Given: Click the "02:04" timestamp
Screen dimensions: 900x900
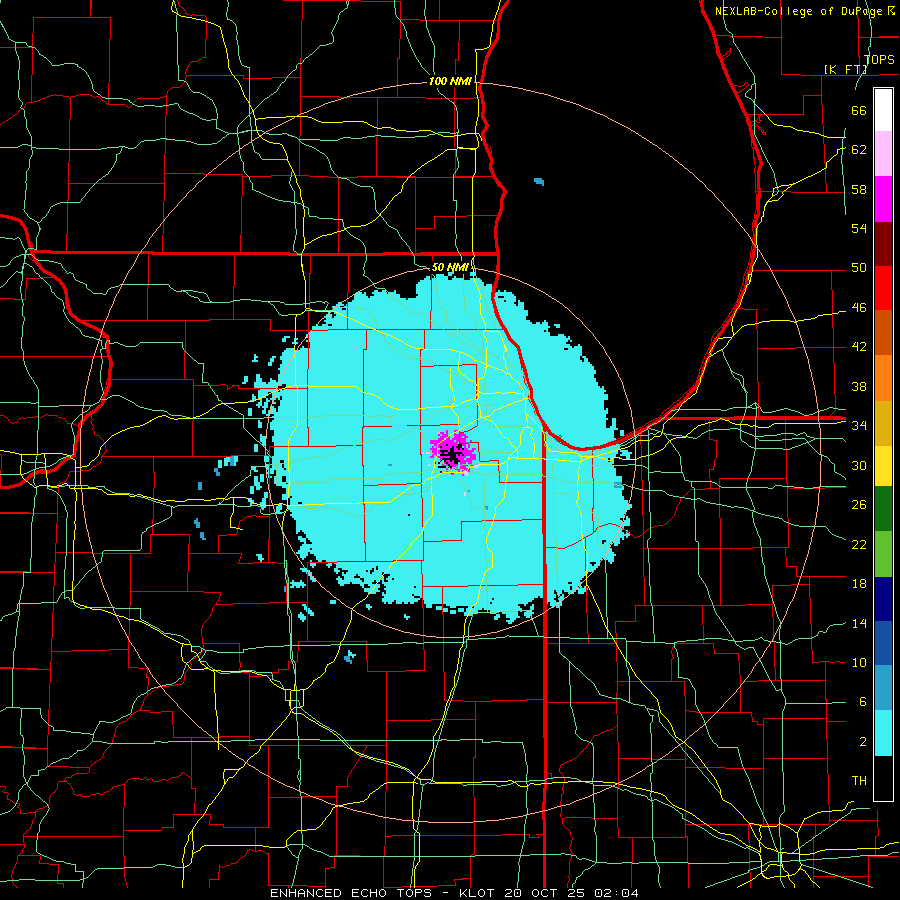Looking at the screenshot, I should pyautogui.click(x=616, y=893).
